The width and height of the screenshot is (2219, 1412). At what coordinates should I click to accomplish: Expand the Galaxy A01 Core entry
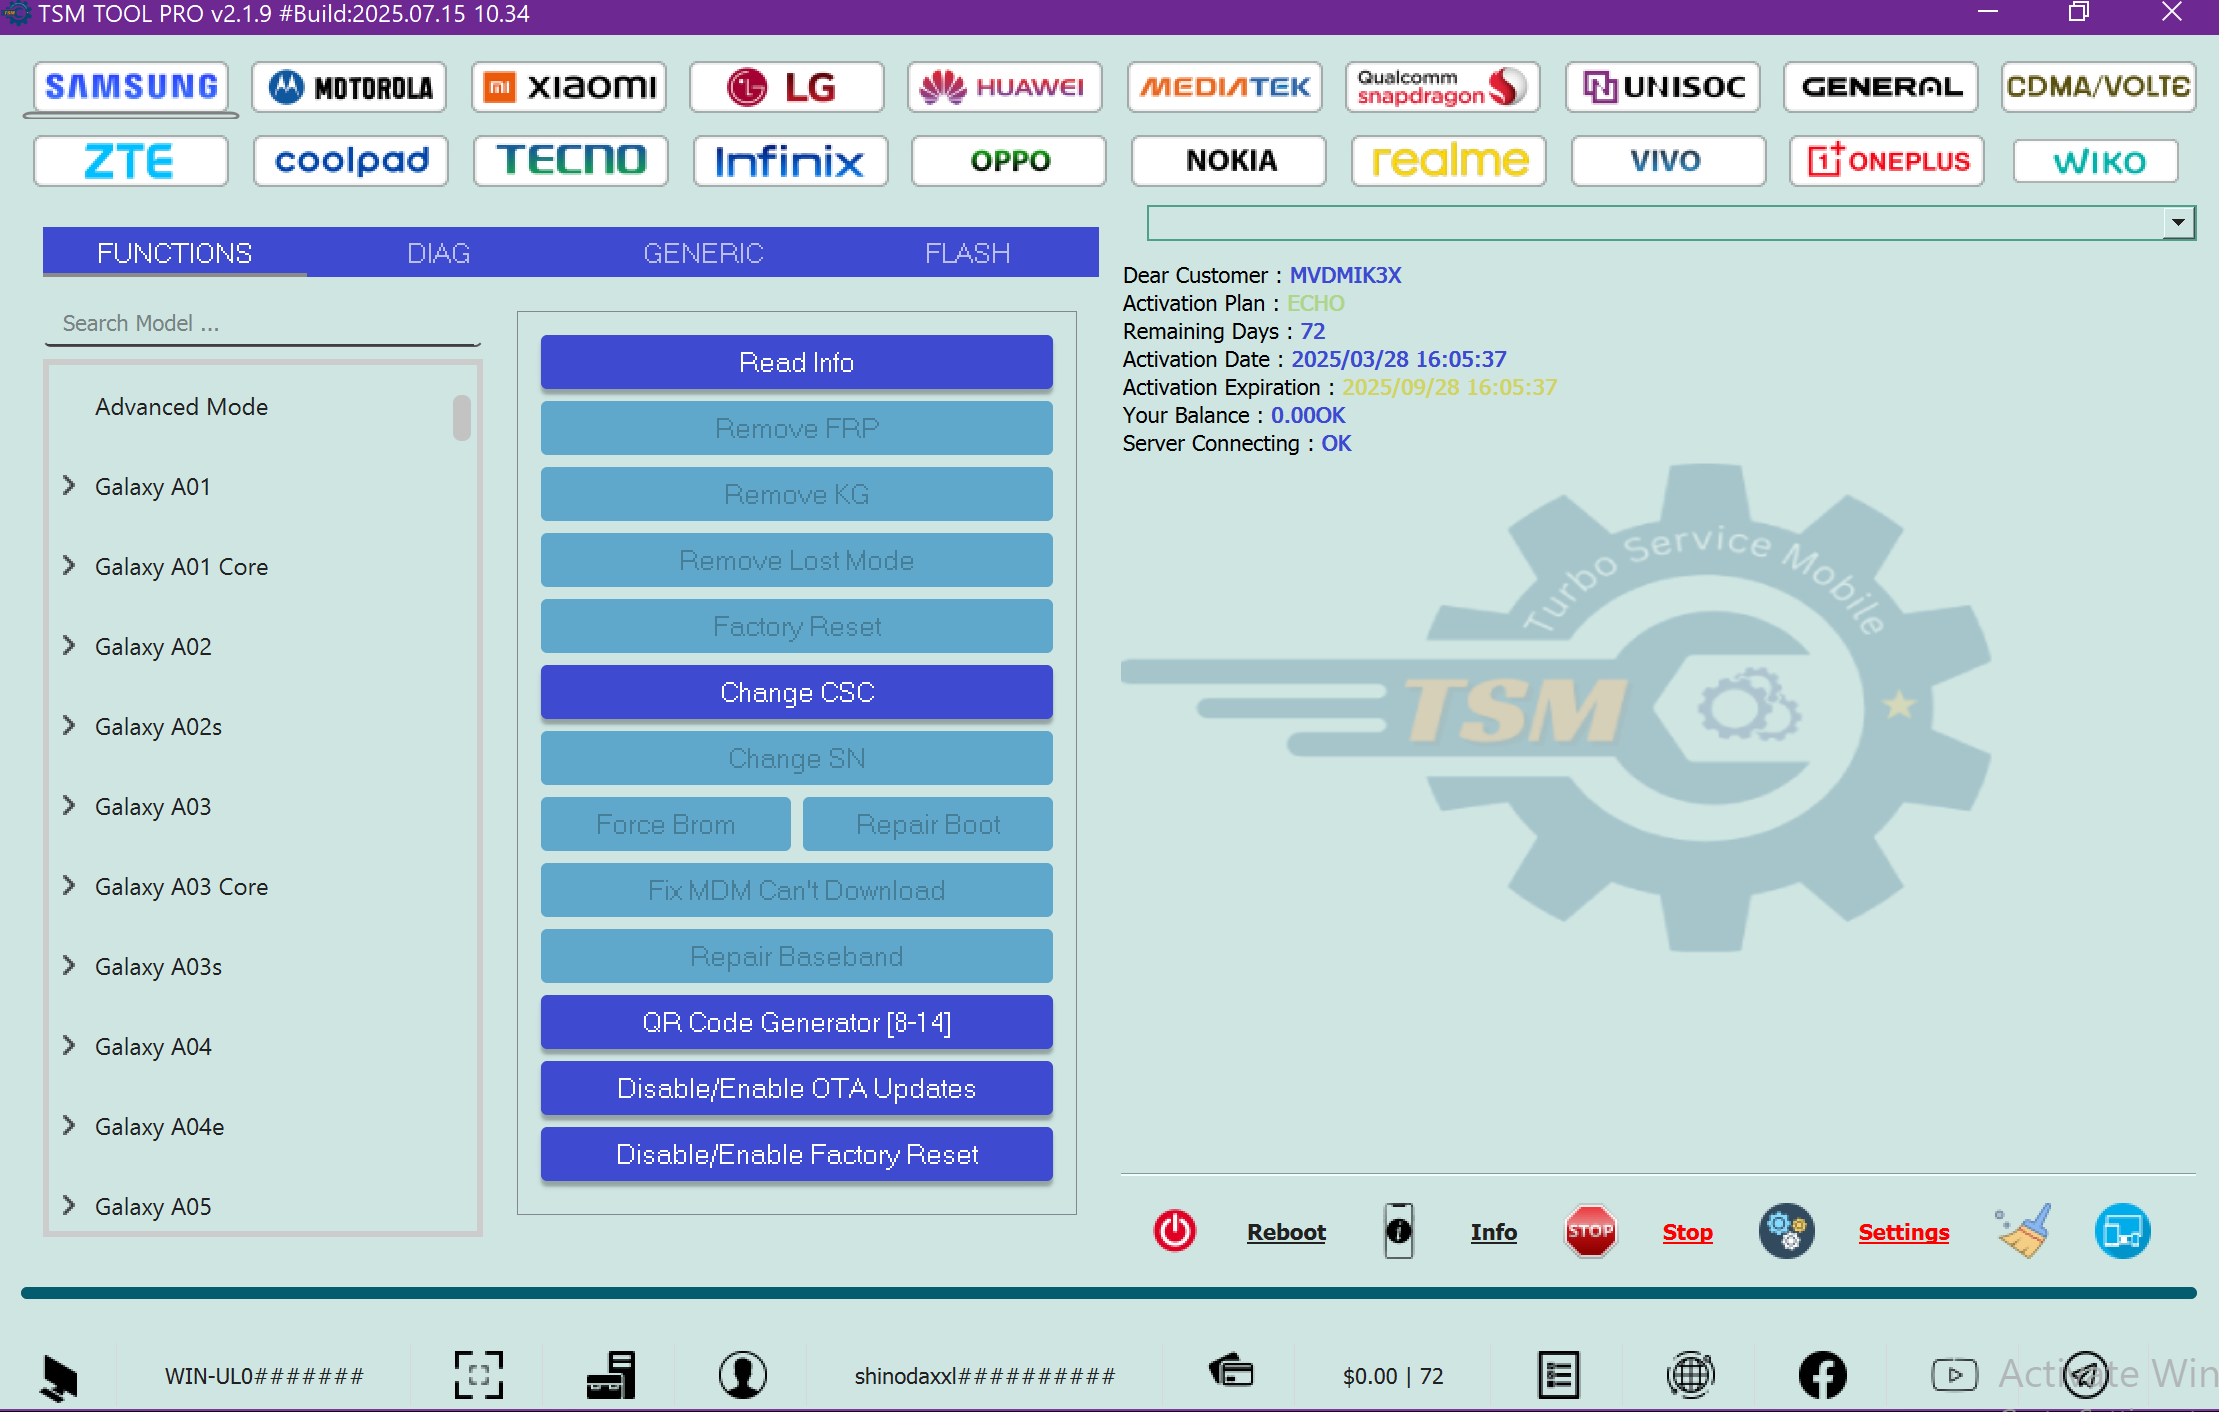point(69,566)
